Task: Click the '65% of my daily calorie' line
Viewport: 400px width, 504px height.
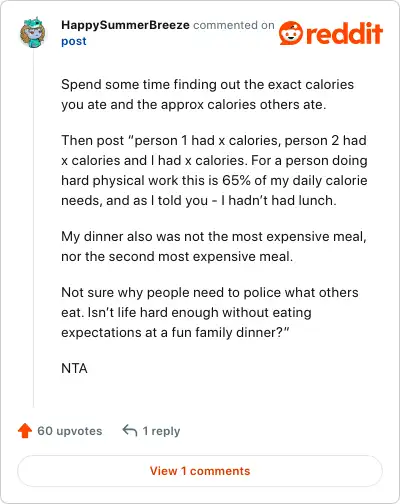Action: point(214,180)
